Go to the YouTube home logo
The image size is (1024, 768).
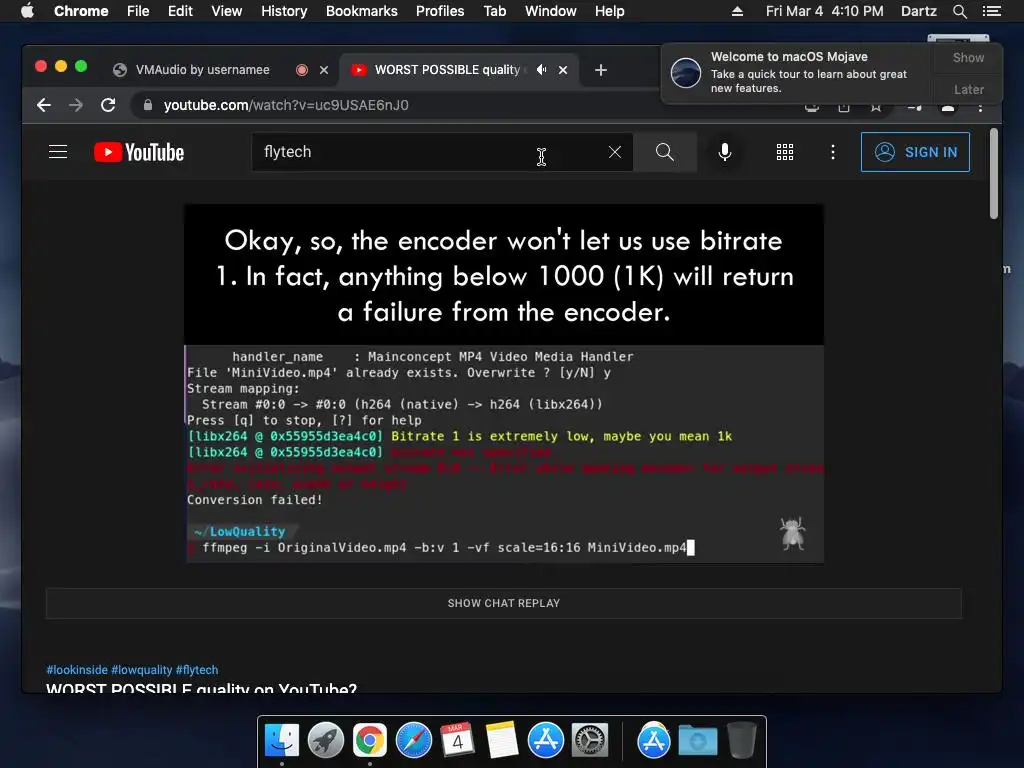(x=139, y=152)
